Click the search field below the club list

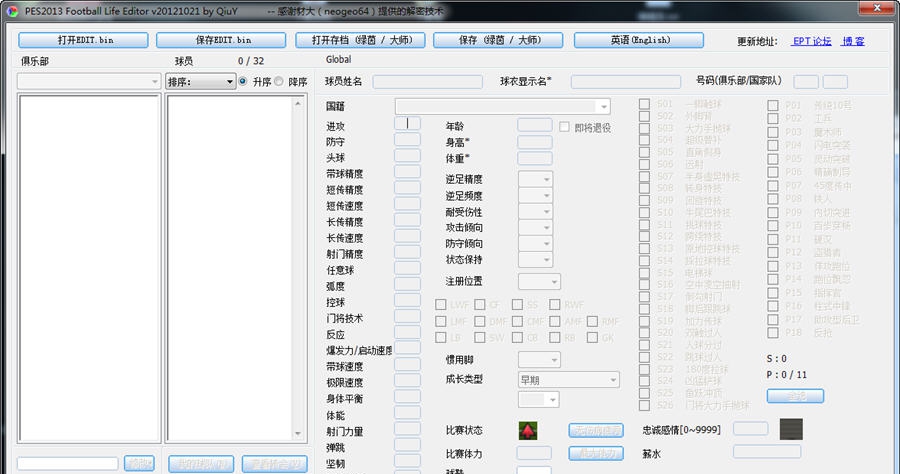click(68, 464)
